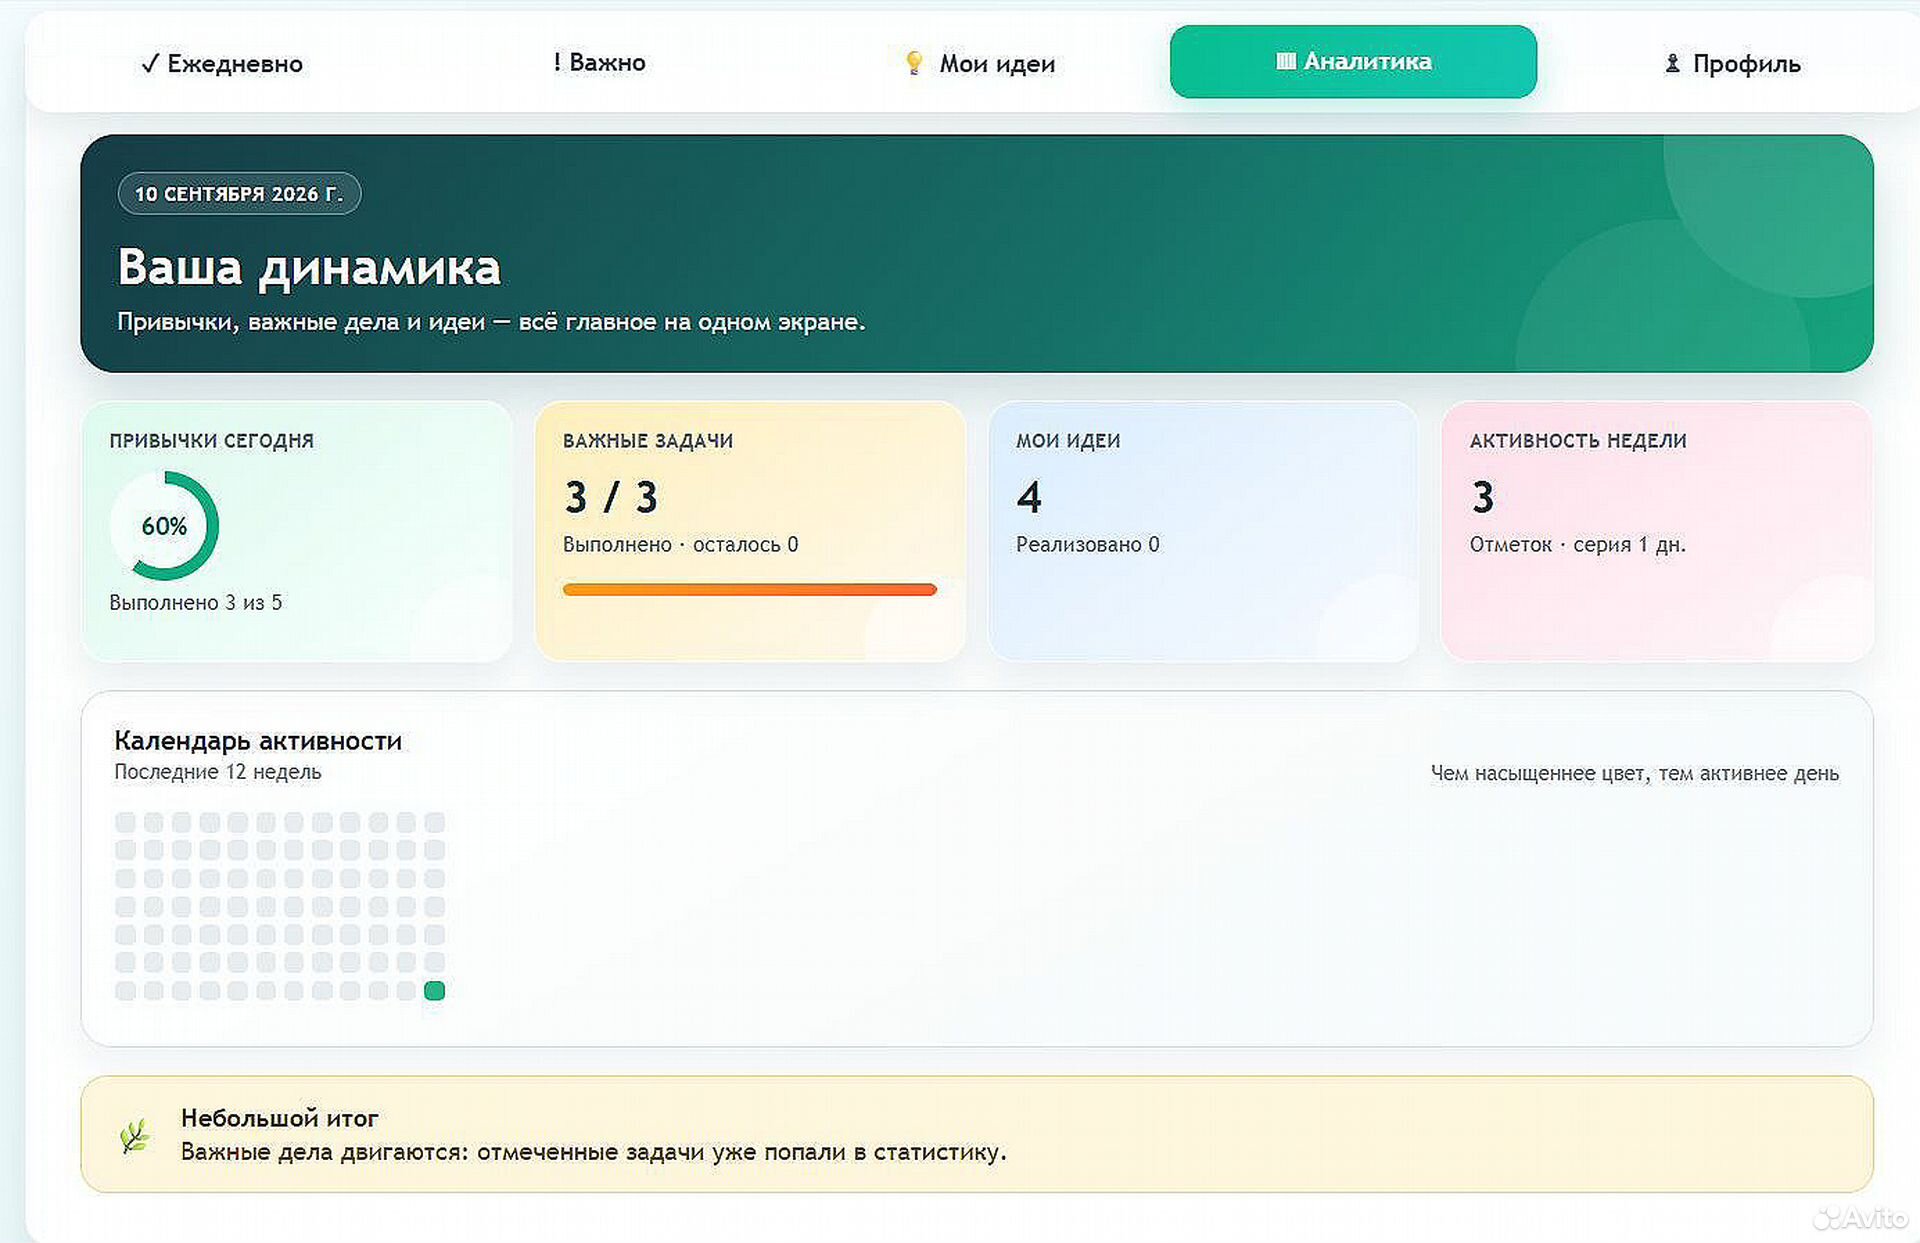Click the lightbulb icon beside Мои идеи
1920x1243 pixels.
coord(913,63)
